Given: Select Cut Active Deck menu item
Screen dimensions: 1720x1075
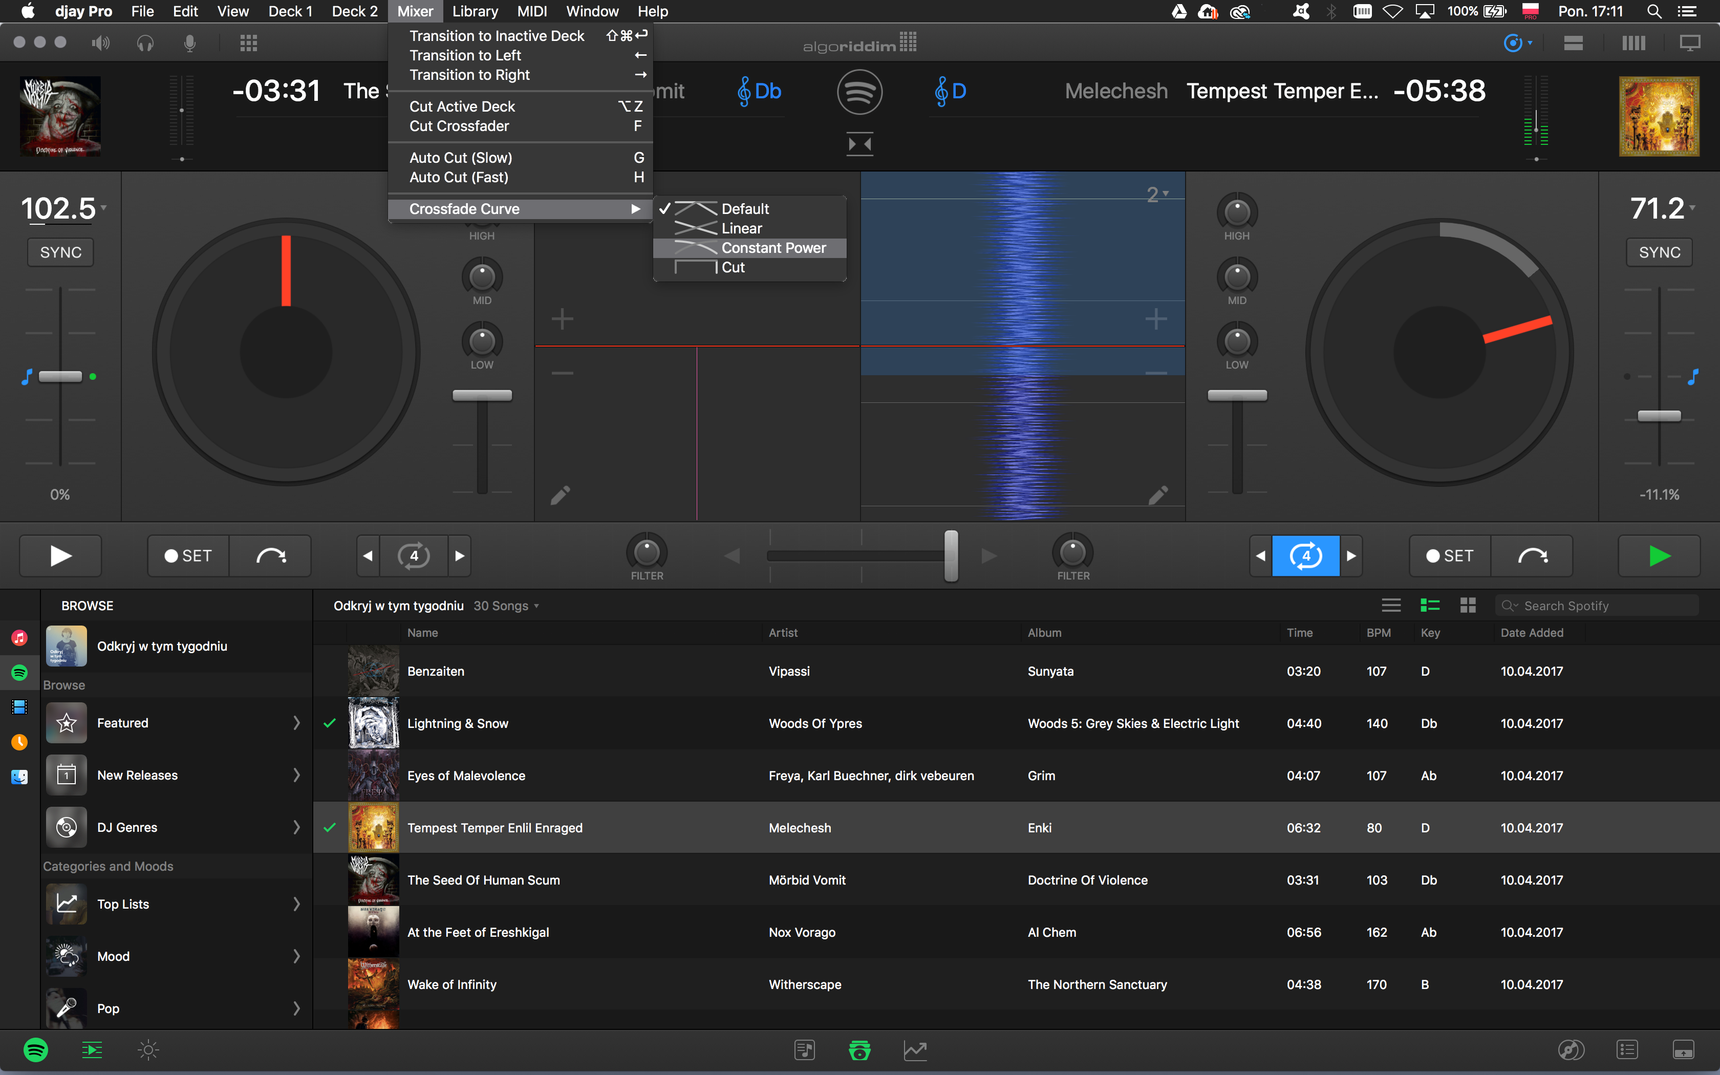Looking at the screenshot, I should (520, 106).
